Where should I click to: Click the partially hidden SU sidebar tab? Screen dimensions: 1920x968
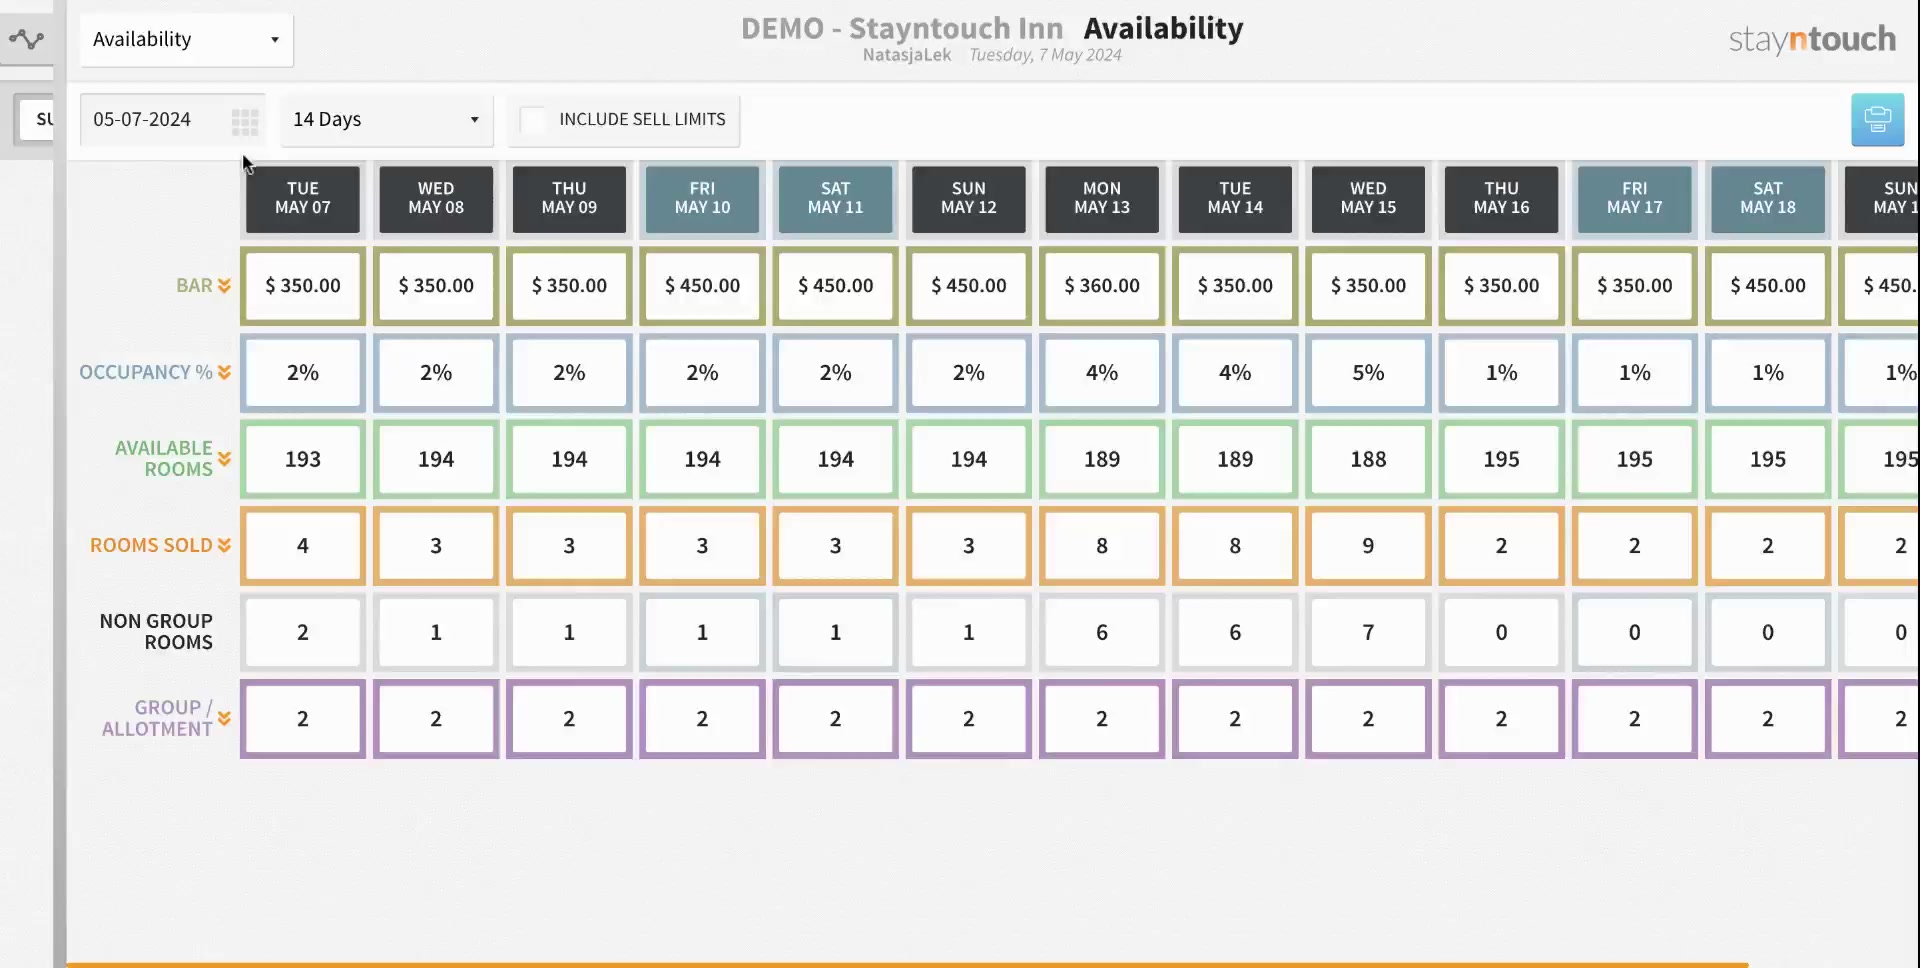click(37, 120)
